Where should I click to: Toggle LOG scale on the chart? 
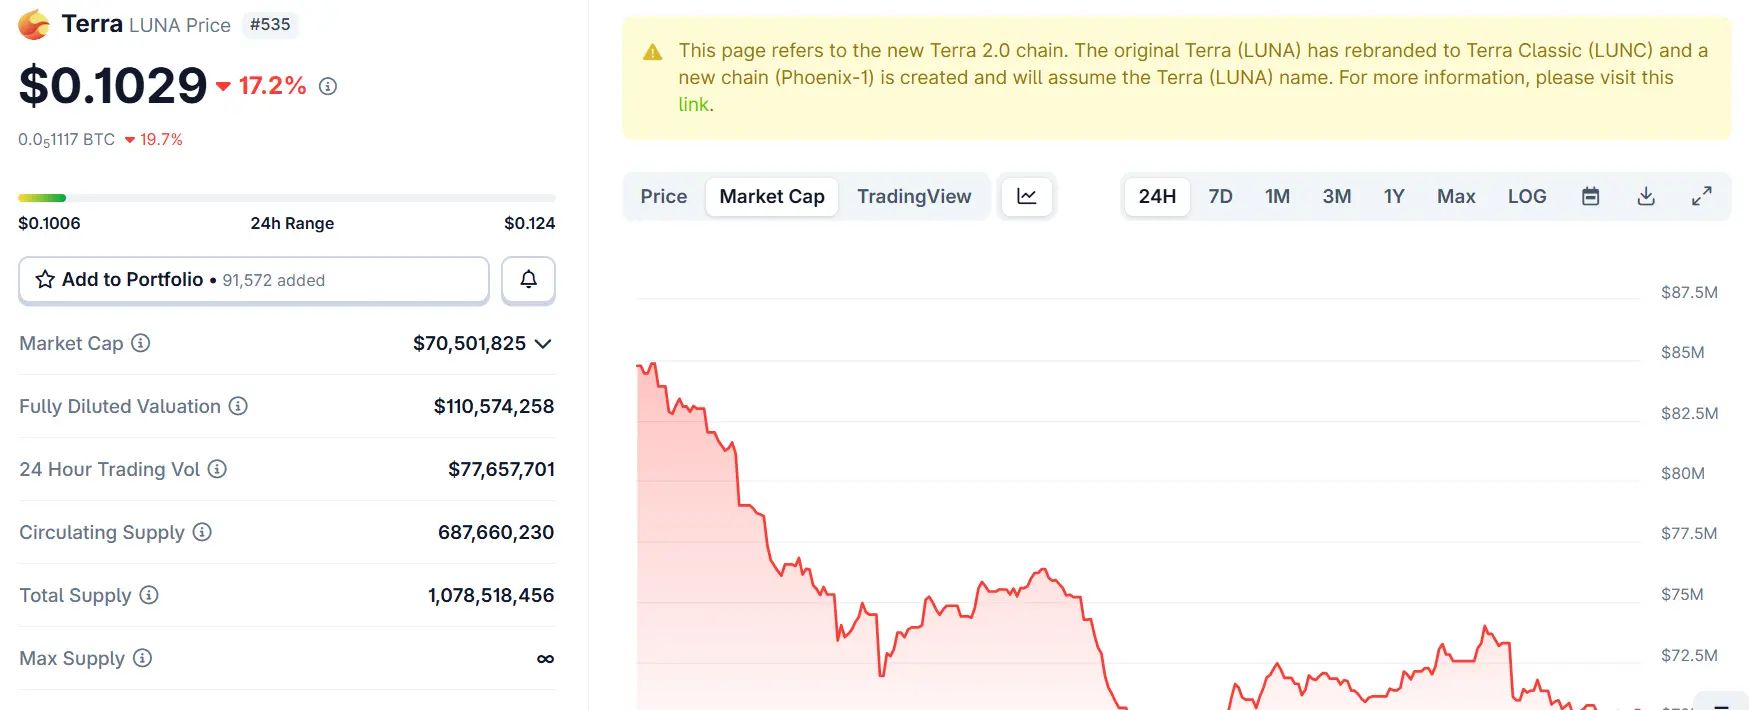pos(1527,196)
